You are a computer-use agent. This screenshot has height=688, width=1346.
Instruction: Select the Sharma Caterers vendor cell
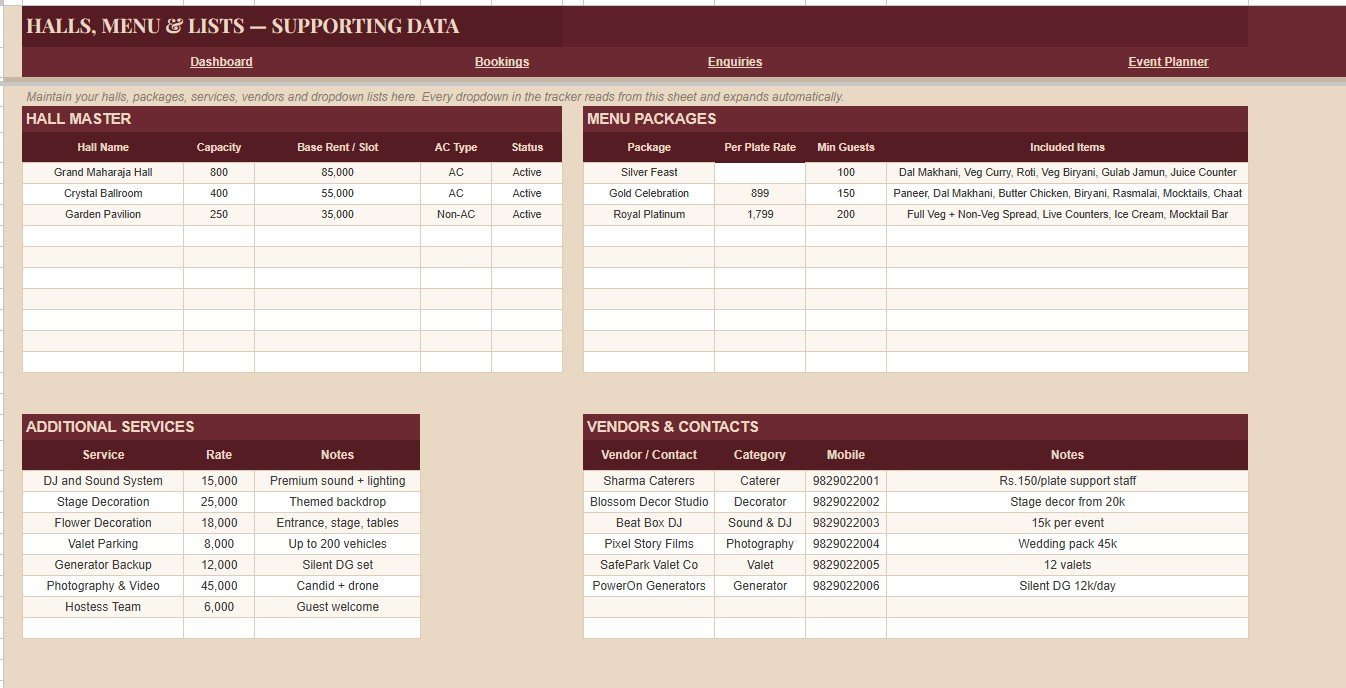tap(649, 481)
